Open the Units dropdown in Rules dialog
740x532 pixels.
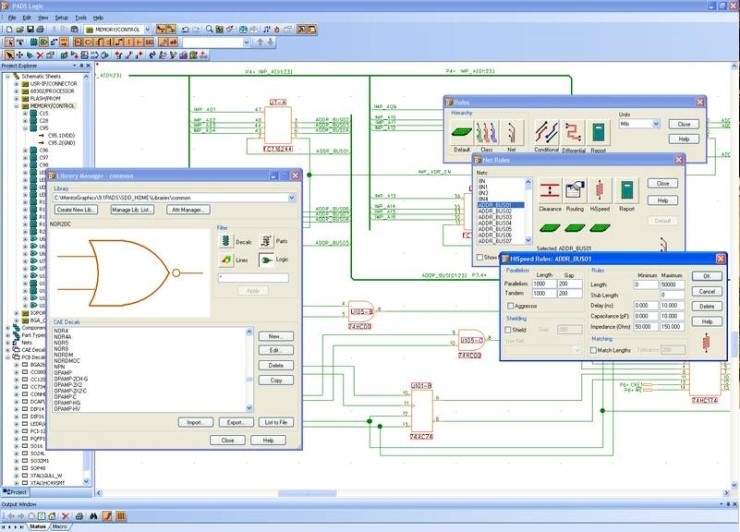pyautogui.click(x=656, y=124)
